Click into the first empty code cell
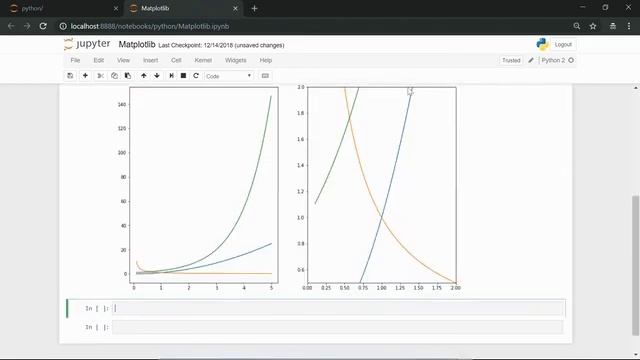 coord(338,308)
